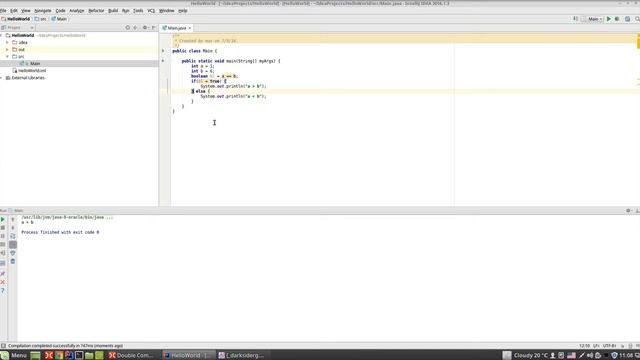Open the Code menu
Screen dimensions: 640x360
tap(60, 11)
